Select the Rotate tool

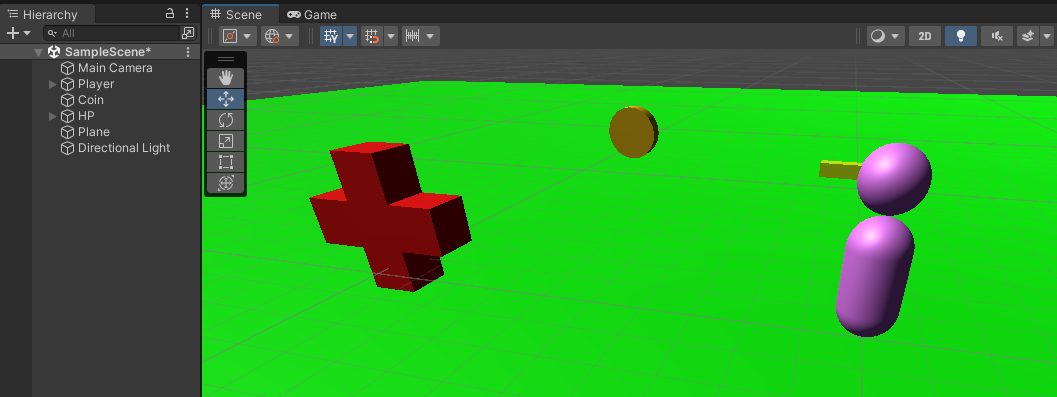[226, 120]
